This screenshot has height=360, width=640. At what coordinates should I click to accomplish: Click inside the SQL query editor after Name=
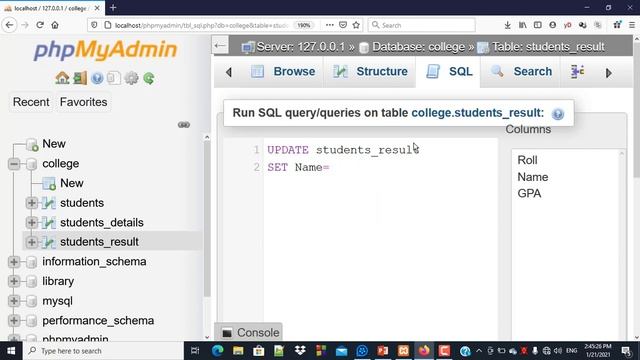click(331, 167)
